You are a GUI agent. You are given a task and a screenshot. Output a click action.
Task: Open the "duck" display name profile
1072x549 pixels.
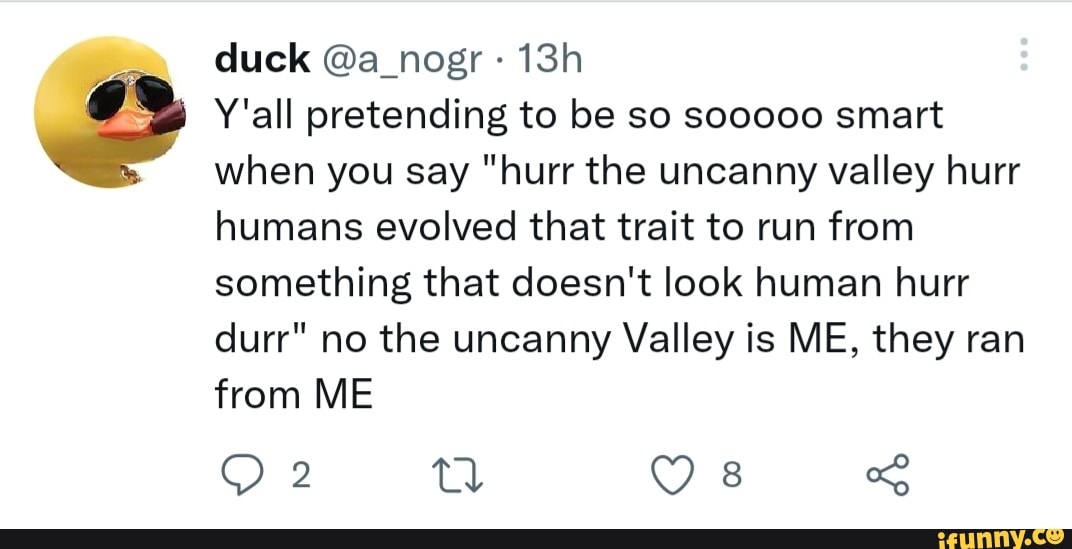point(263,61)
